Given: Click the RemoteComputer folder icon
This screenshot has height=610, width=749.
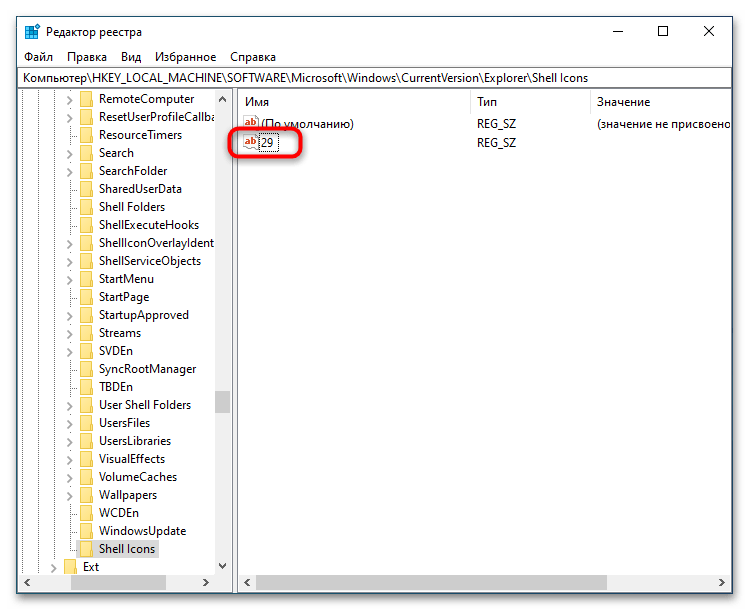Looking at the screenshot, I should click(86, 99).
